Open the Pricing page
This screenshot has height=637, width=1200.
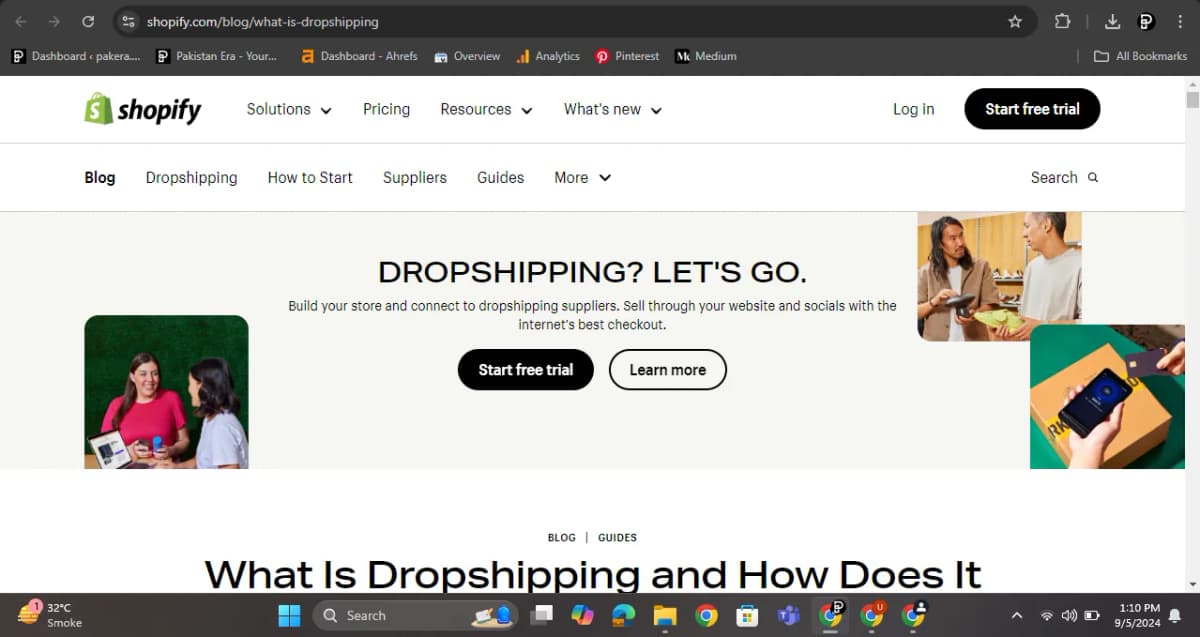(x=386, y=109)
